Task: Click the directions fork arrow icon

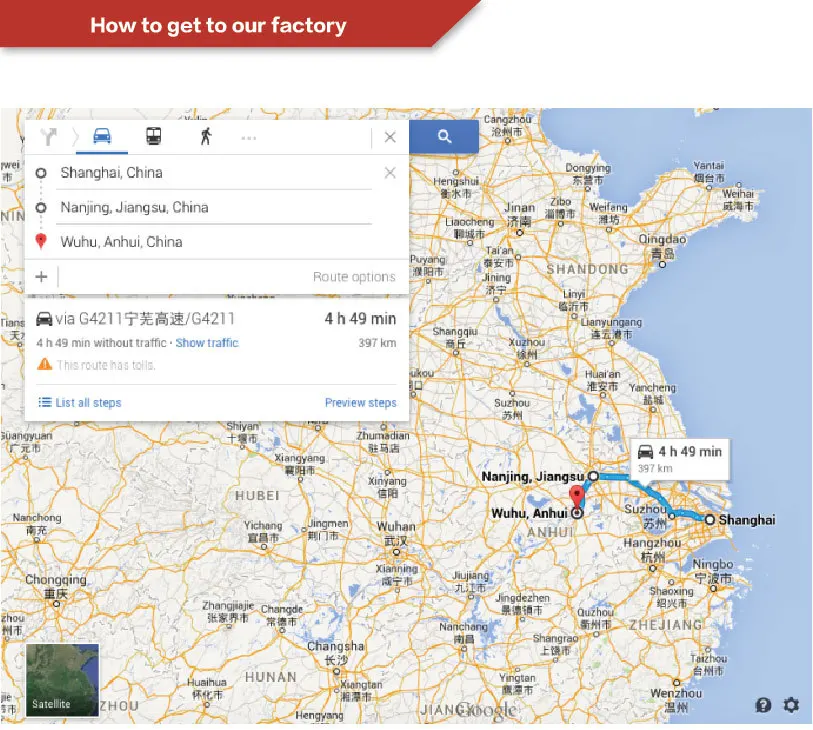Action: click(x=48, y=137)
